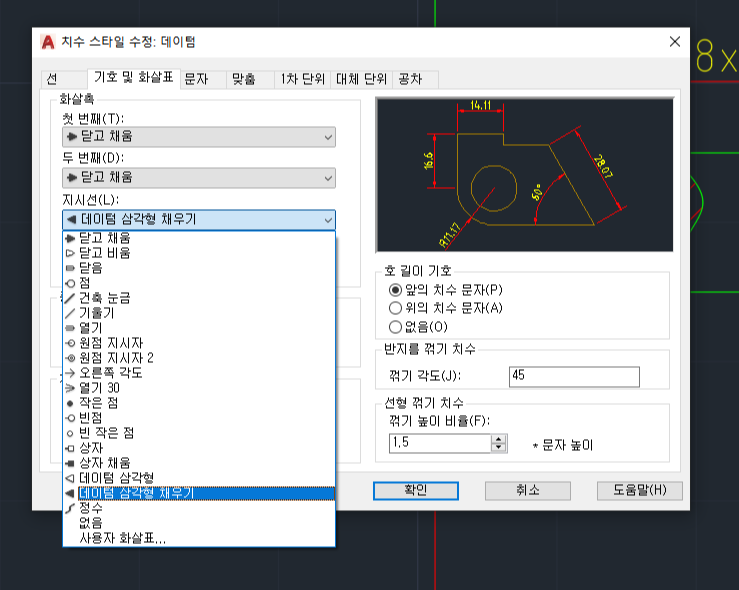Pick the 빈 작은 점 icon
The width and height of the screenshot is (739, 590).
(70, 433)
